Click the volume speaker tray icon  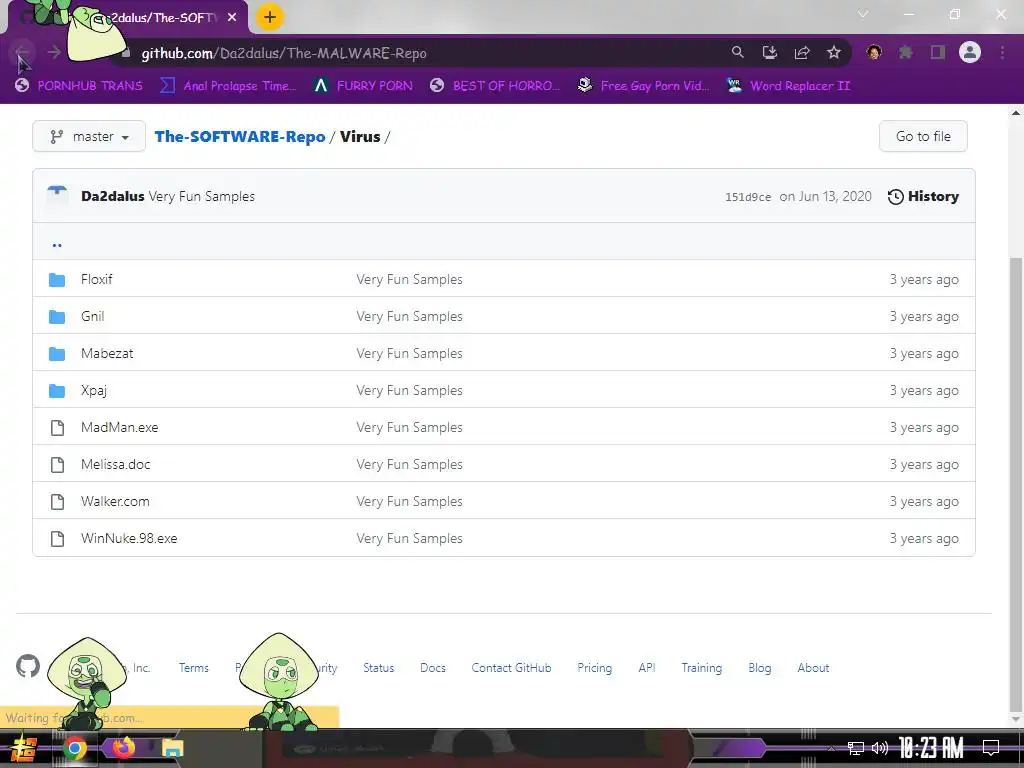point(880,748)
